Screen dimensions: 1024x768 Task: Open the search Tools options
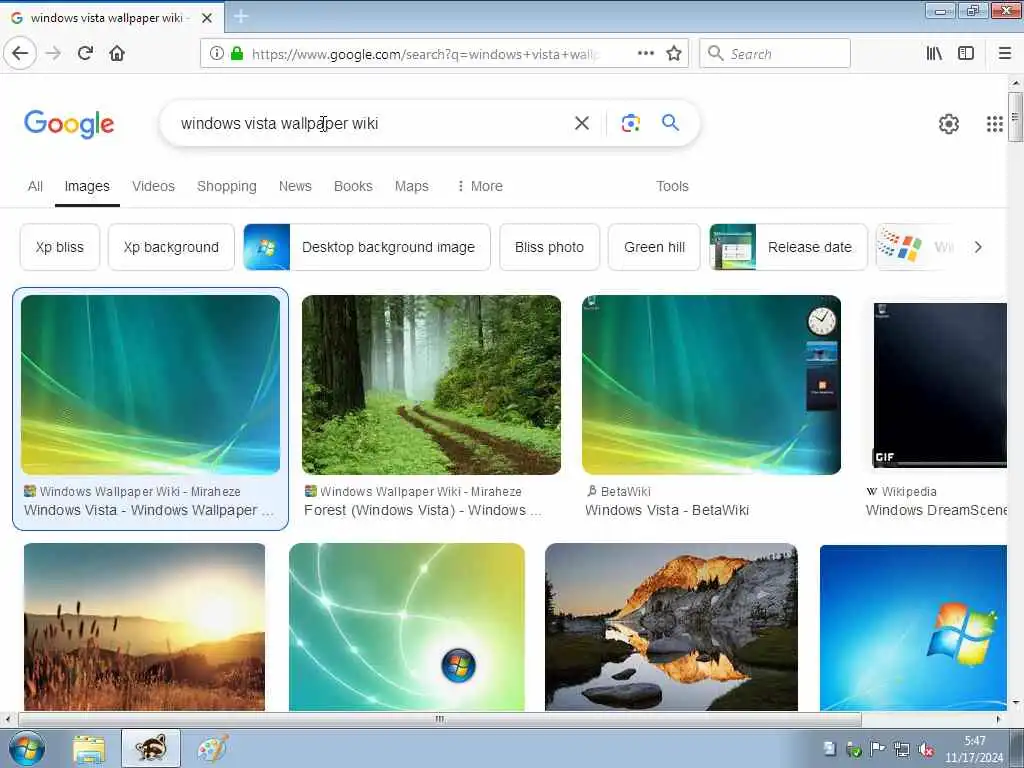point(672,186)
